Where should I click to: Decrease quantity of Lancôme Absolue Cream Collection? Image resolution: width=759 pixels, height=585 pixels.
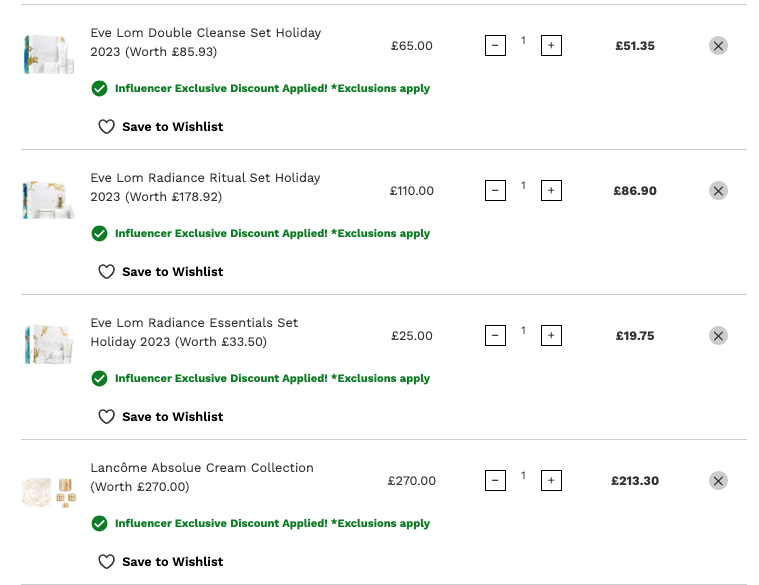point(495,480)
